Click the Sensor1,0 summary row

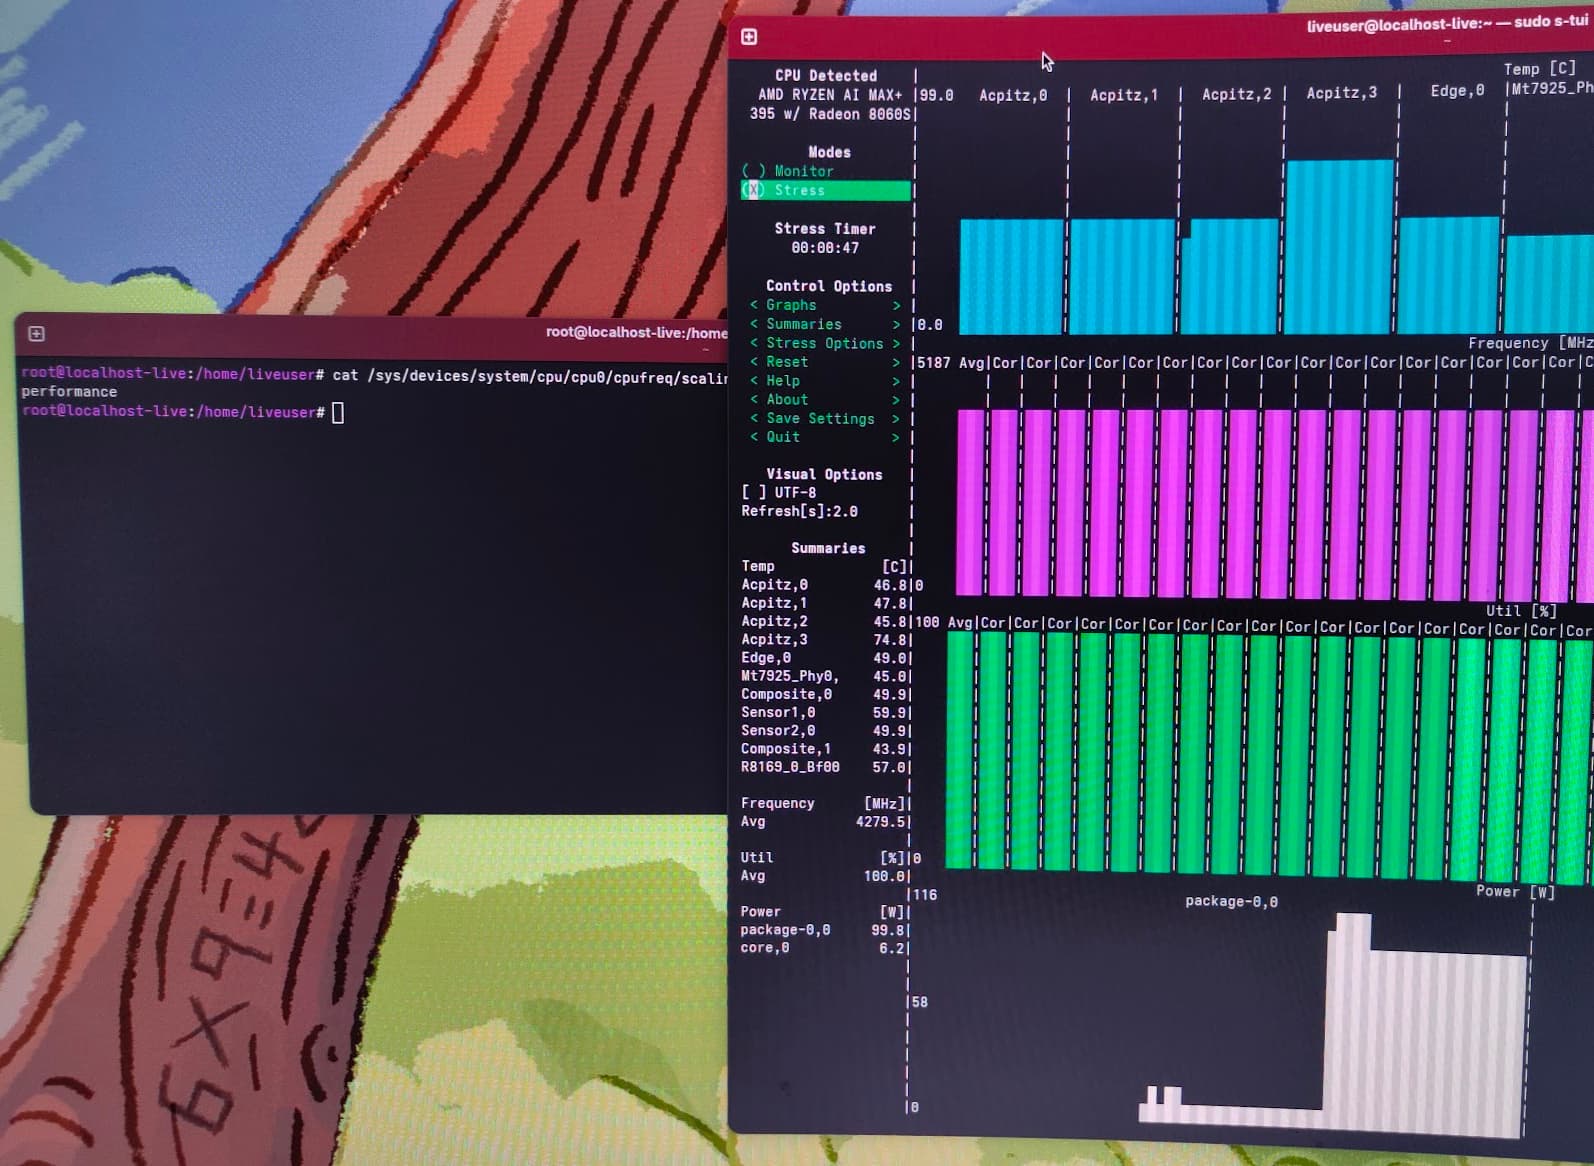pos(825,712)
